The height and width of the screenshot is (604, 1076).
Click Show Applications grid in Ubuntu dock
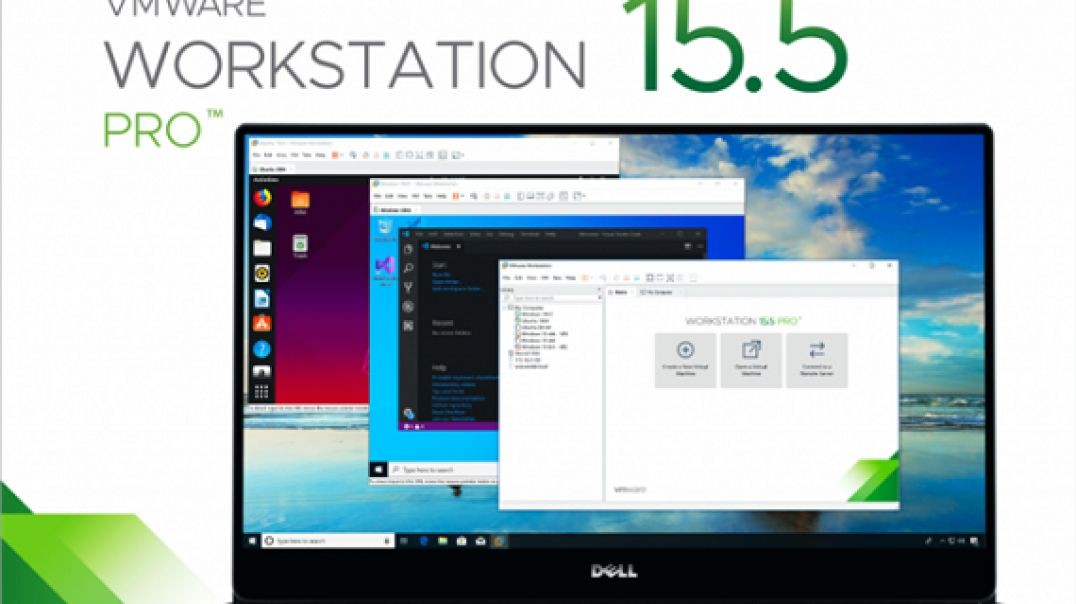261,392
